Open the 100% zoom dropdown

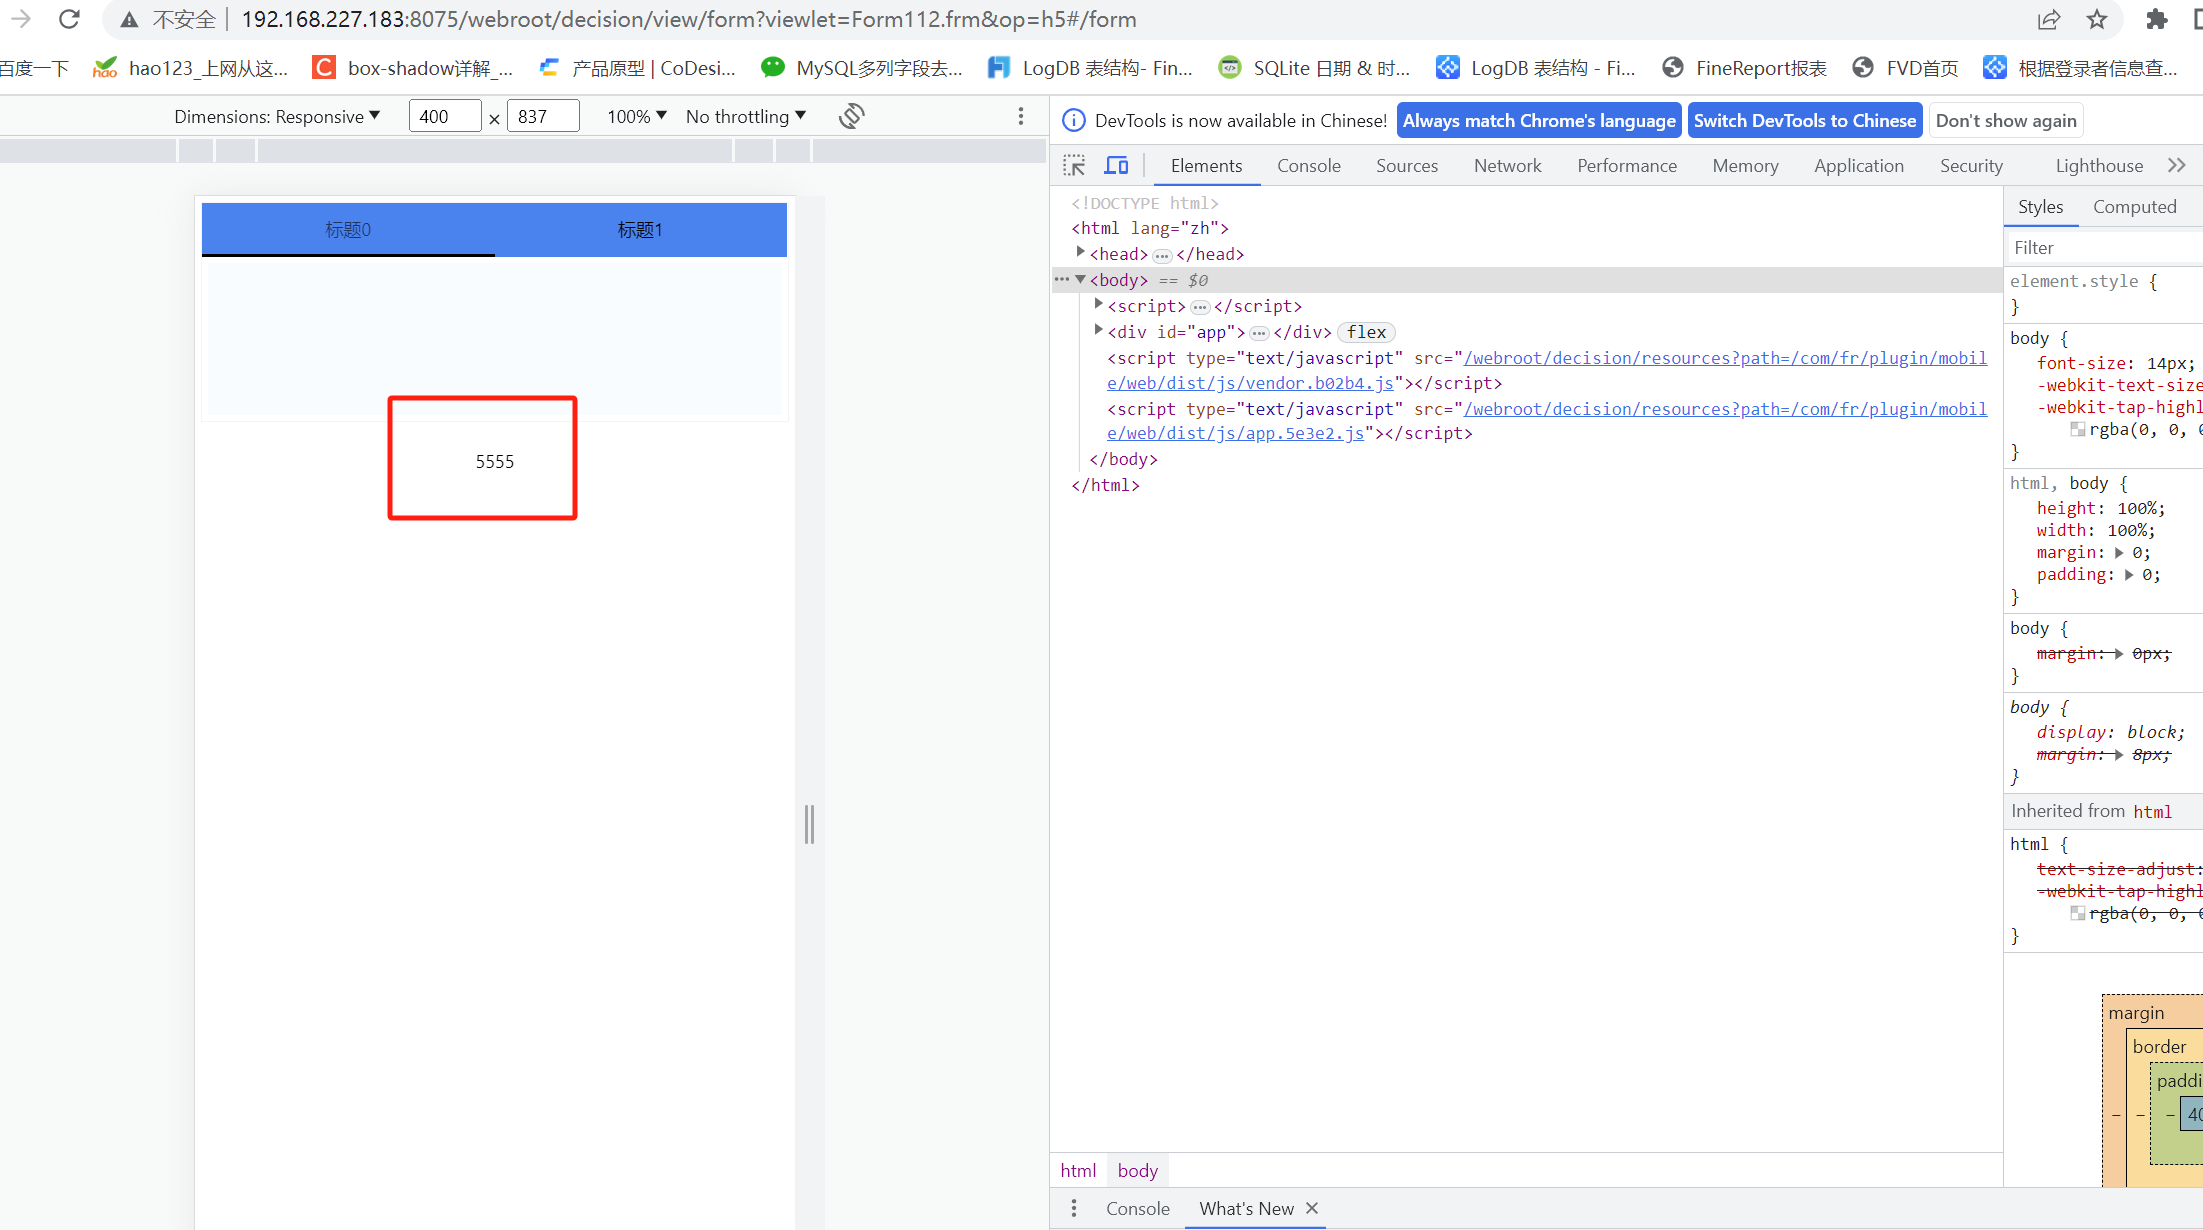637,116
